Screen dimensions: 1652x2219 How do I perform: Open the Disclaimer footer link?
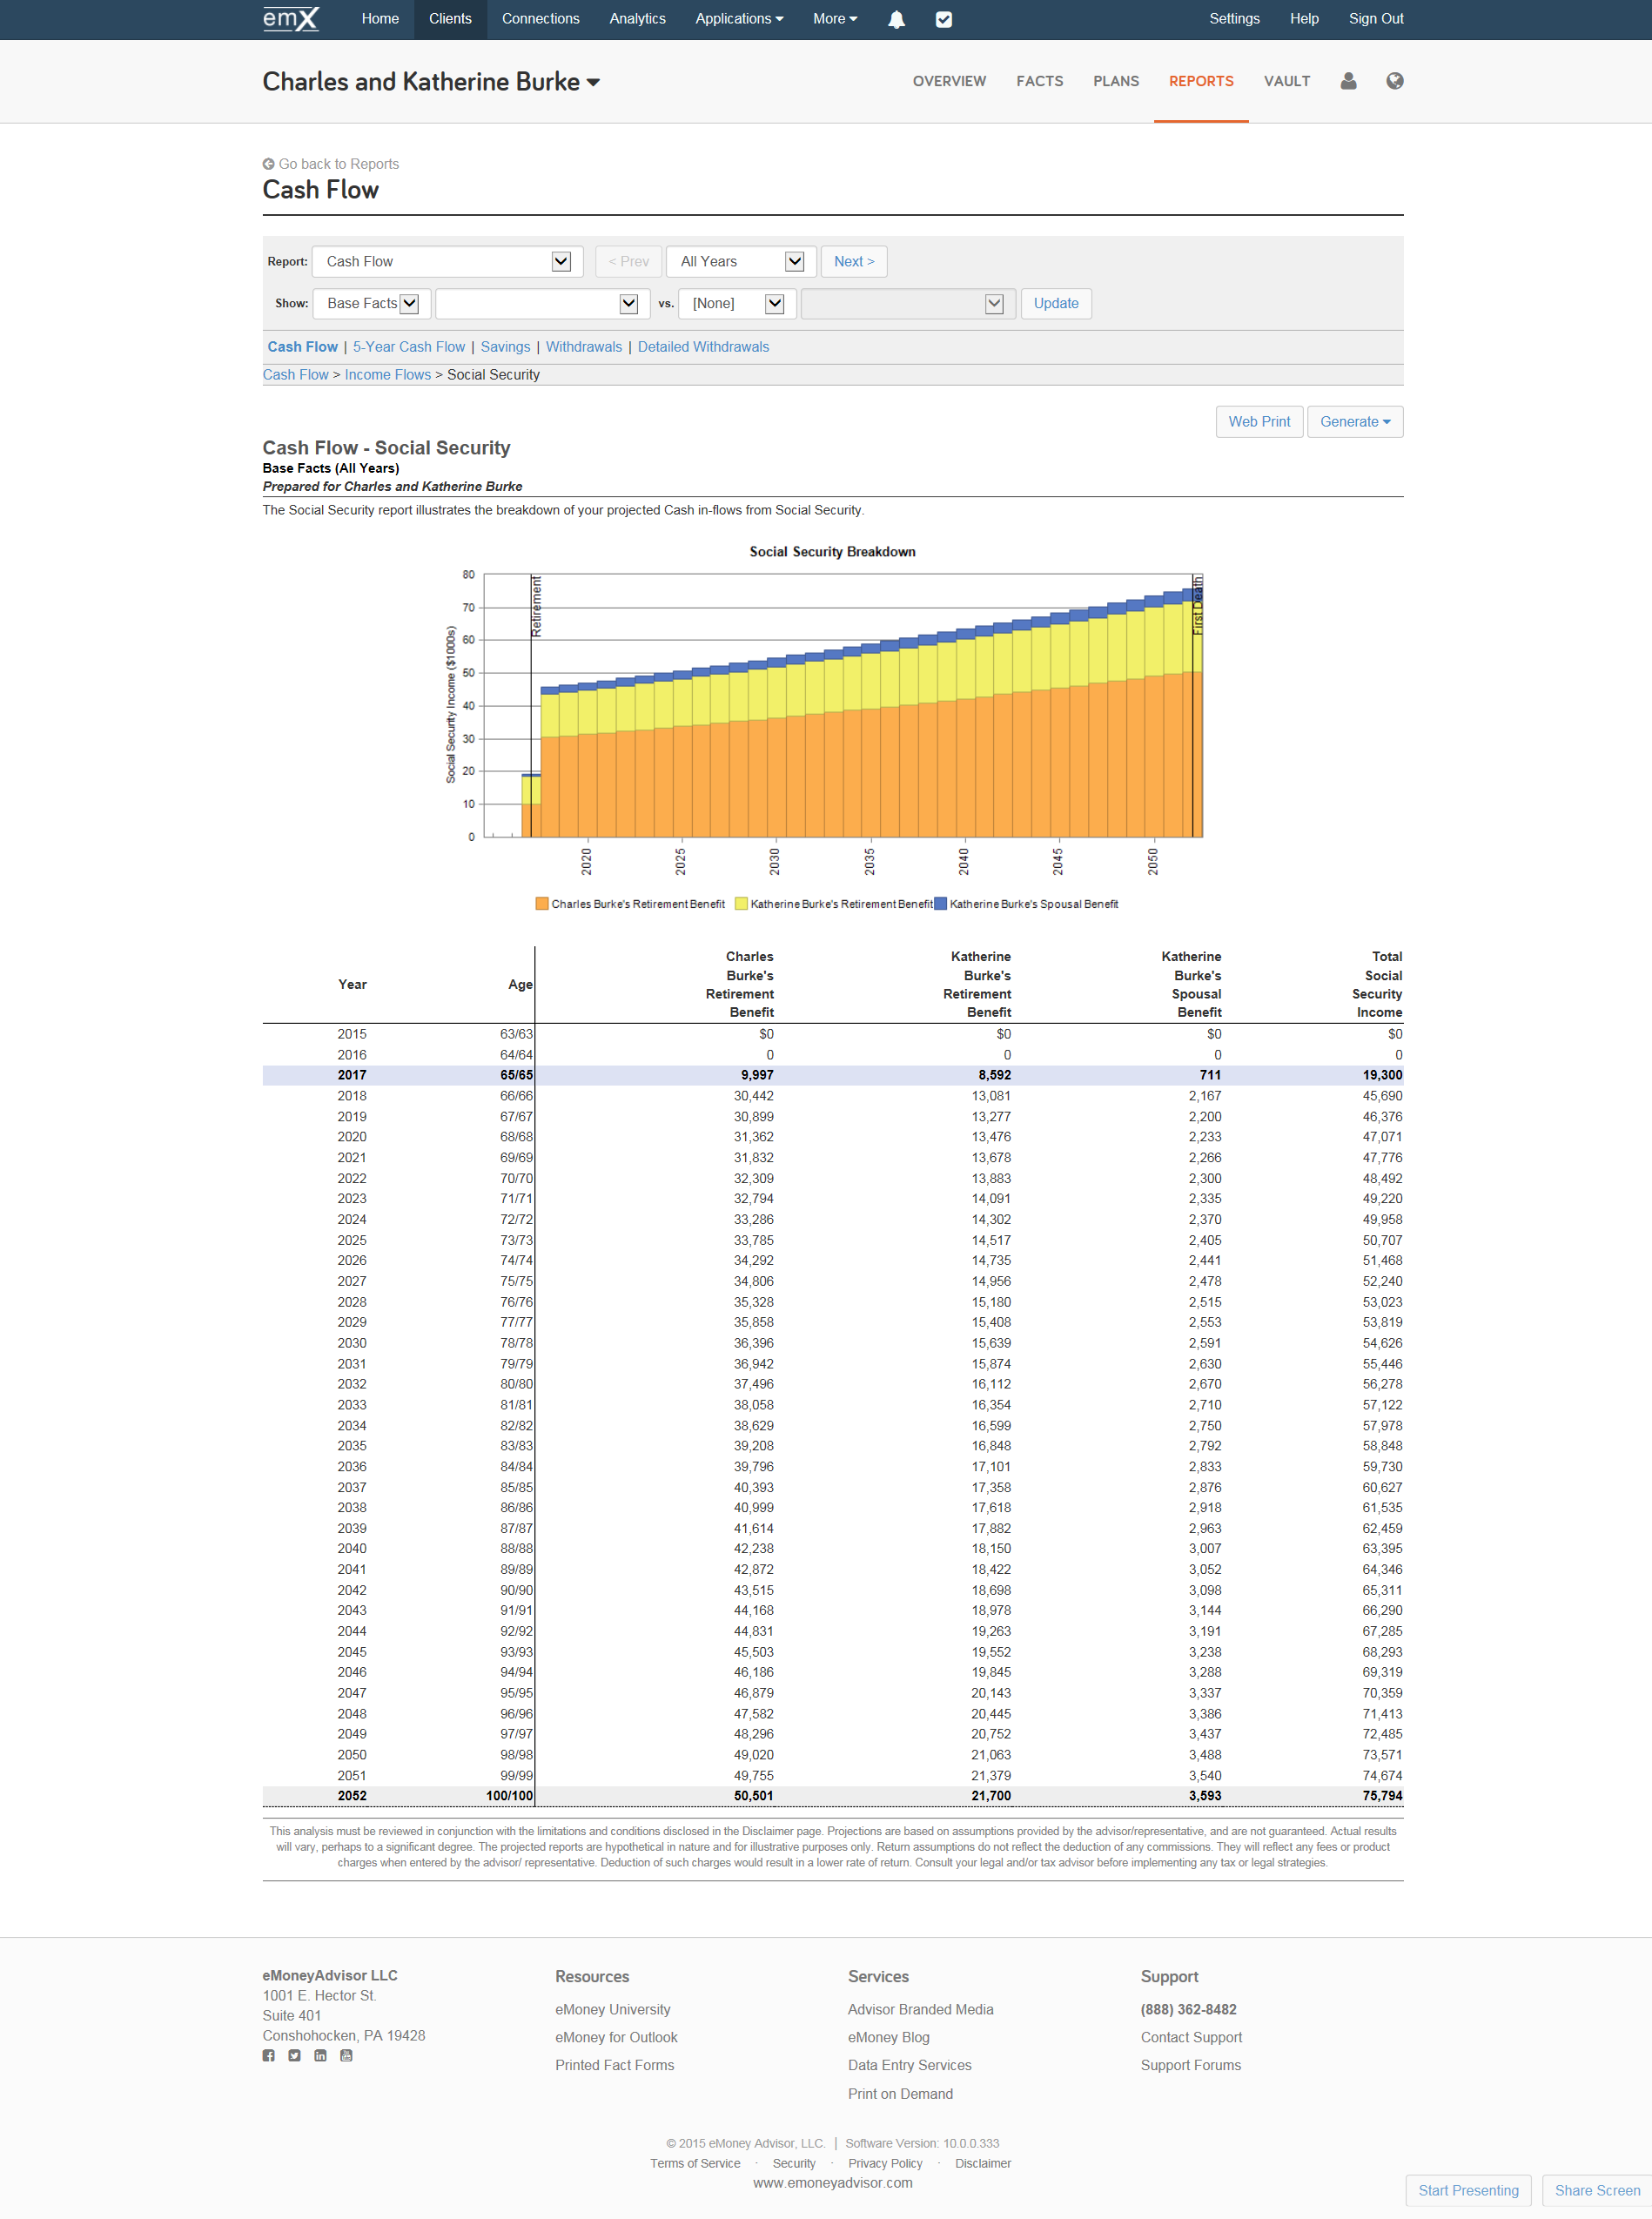[x=982, y=2164]
